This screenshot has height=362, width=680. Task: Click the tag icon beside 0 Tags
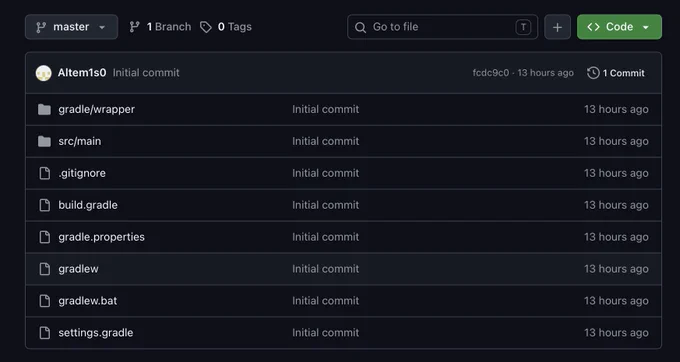click(206, 27)
